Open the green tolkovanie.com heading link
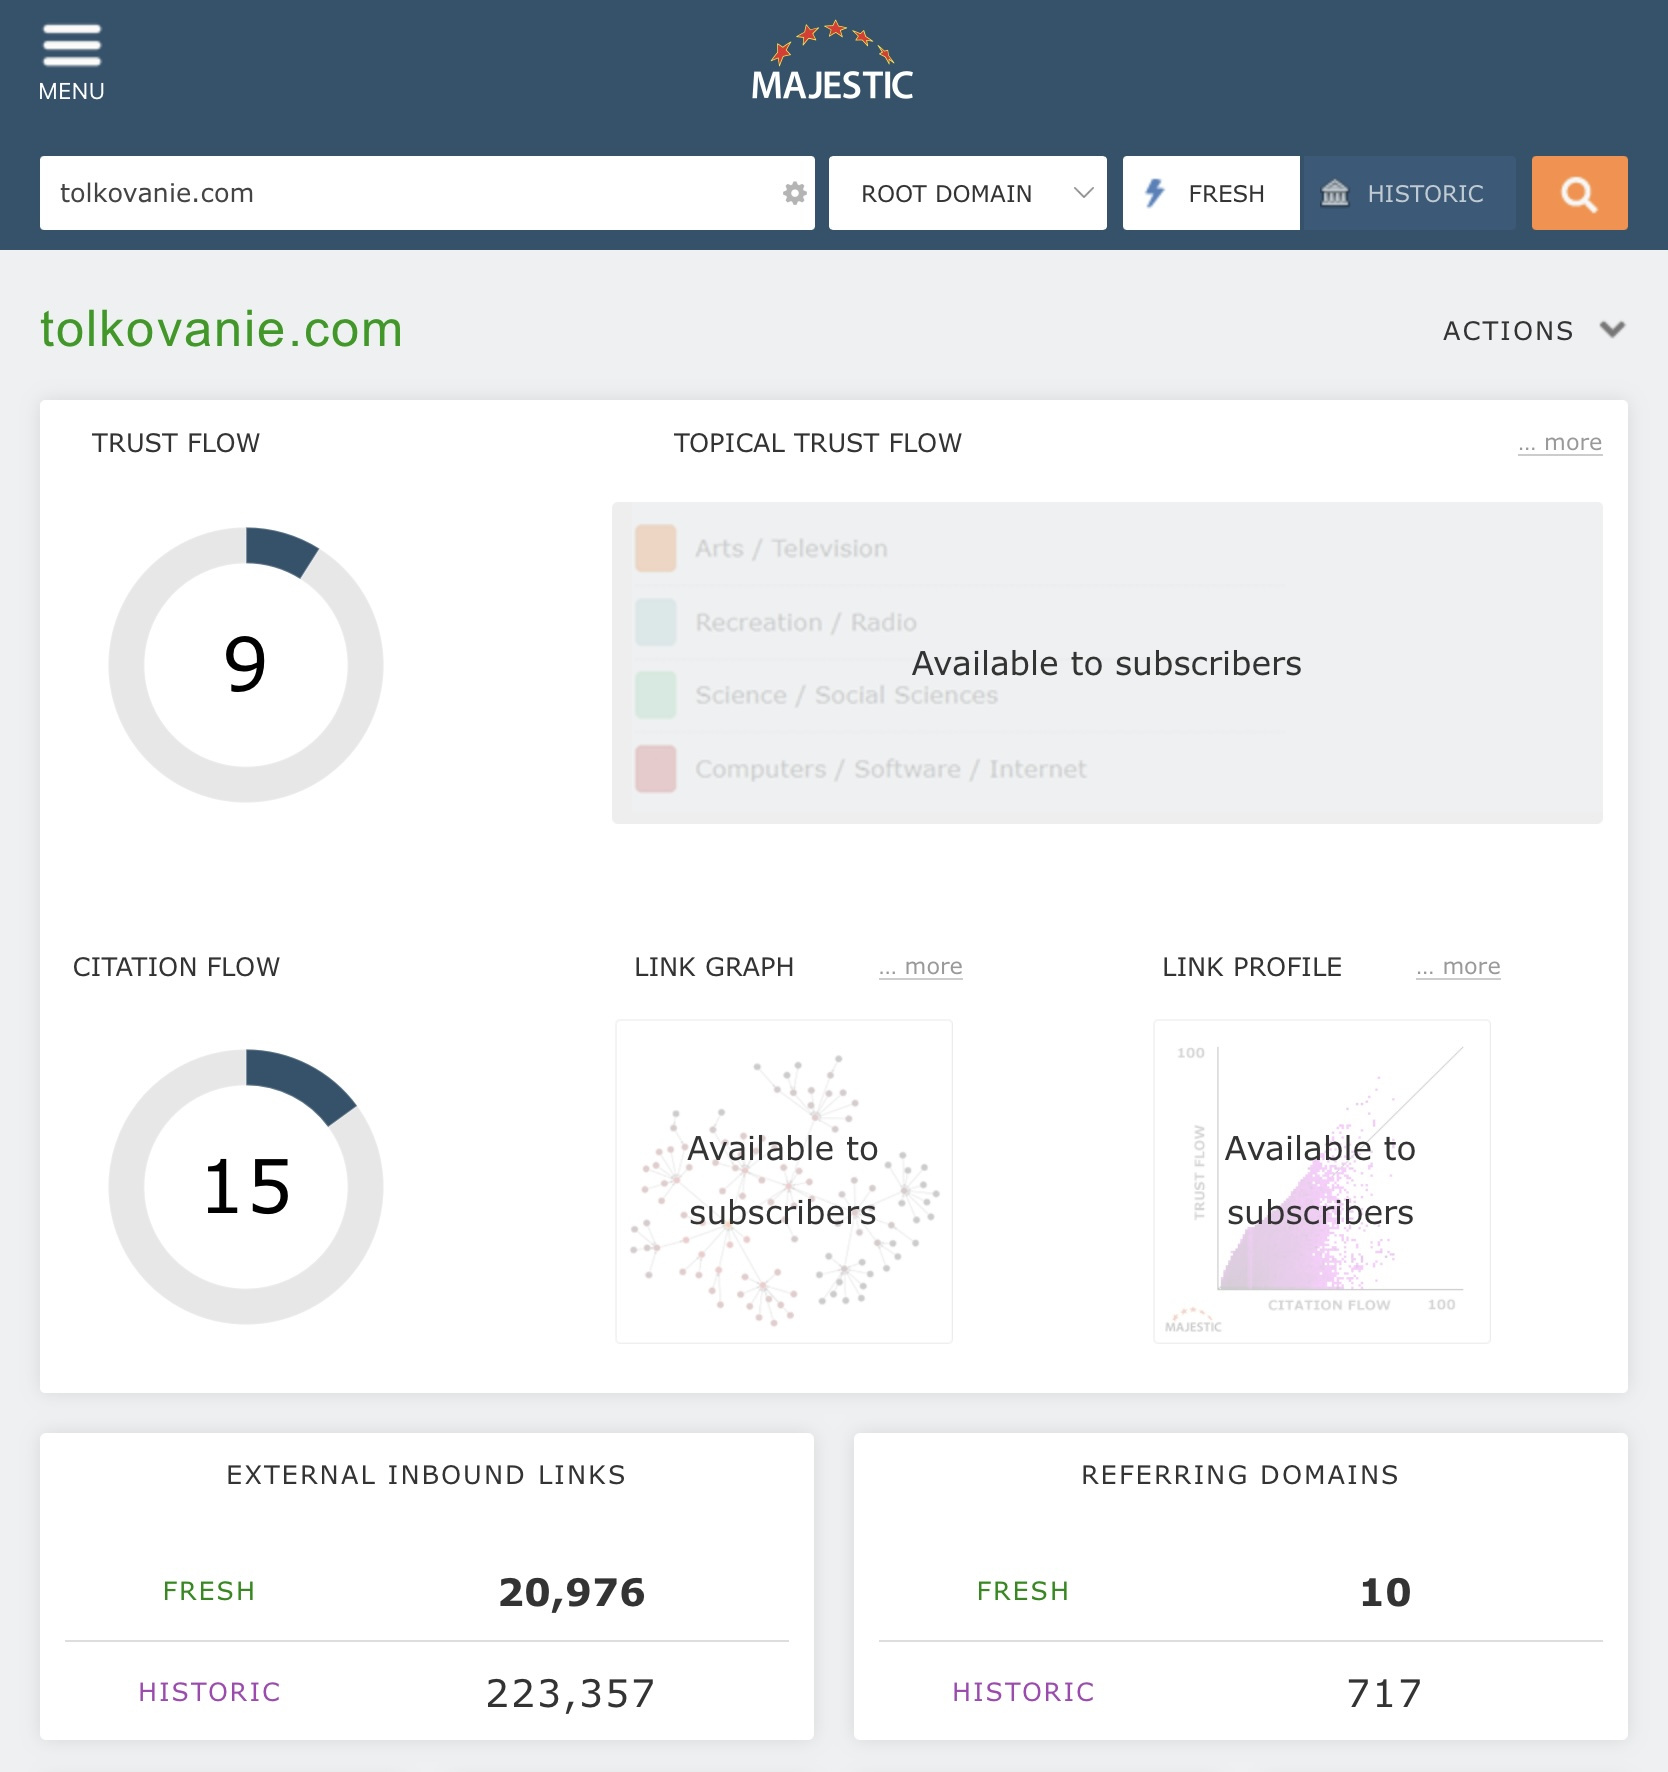 coord(221,329)
